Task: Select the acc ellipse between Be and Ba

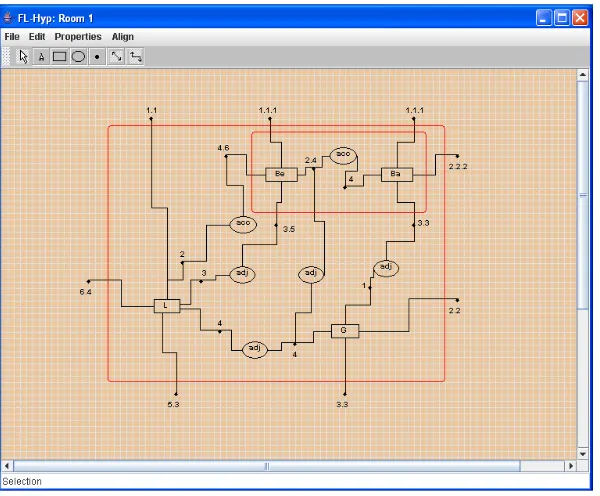Action: click(343, 155)
